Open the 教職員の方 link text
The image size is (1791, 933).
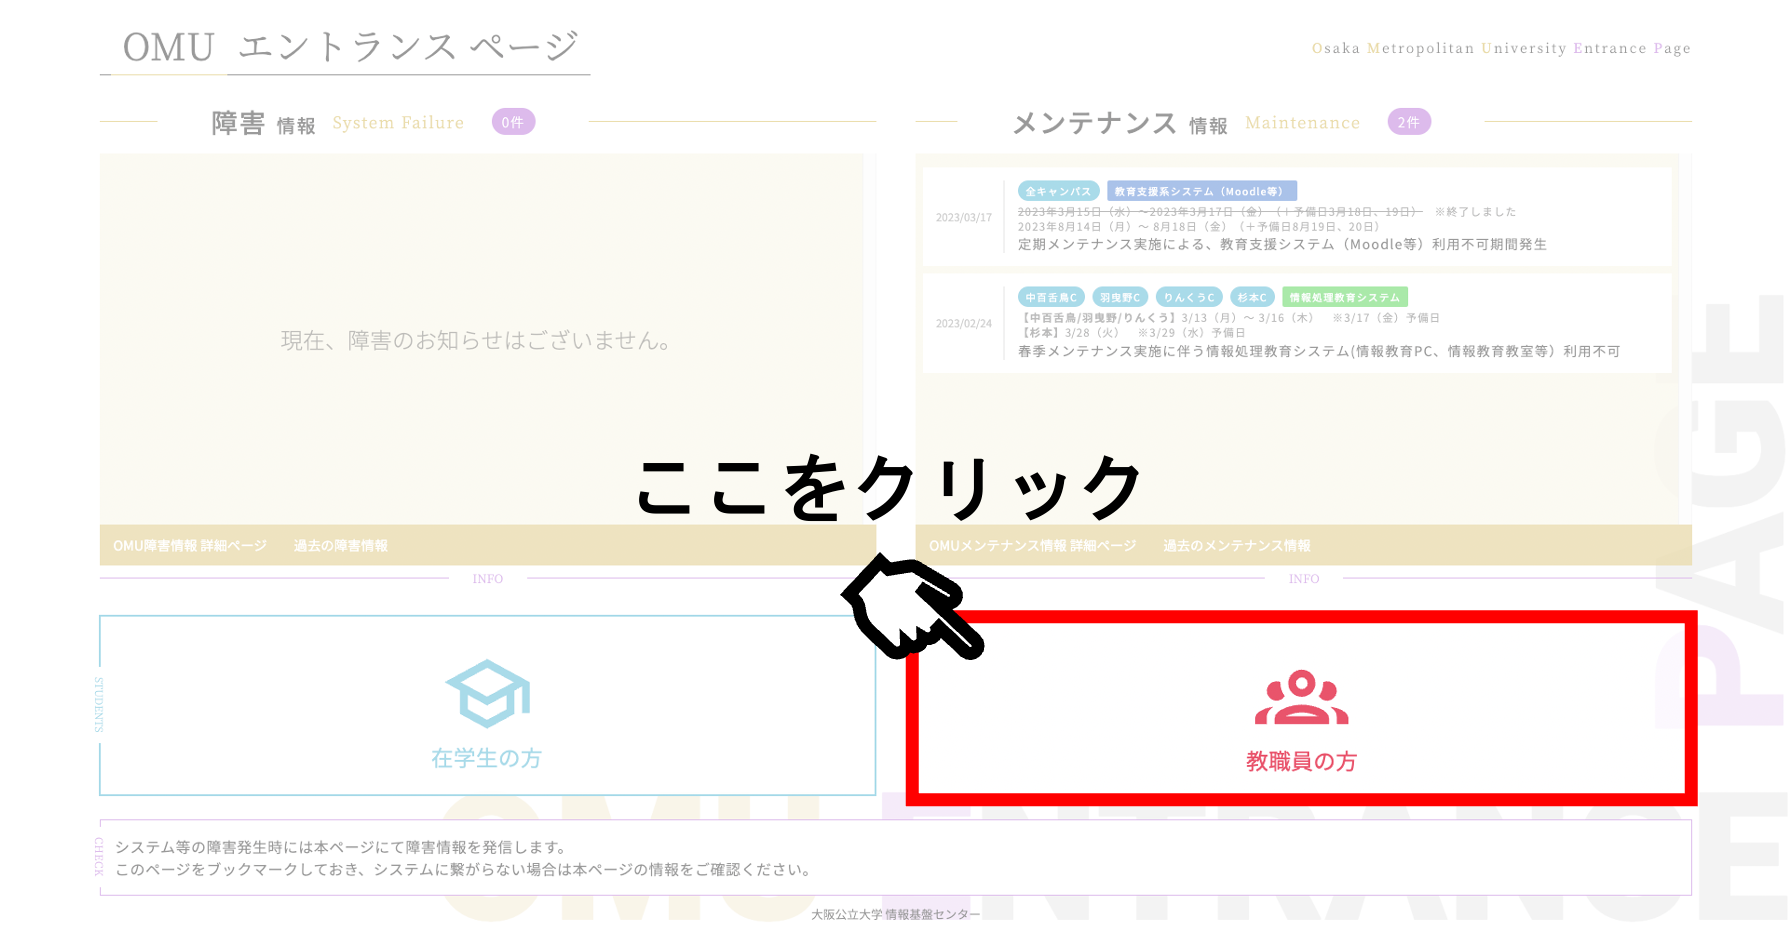(x=1301, y=761)
